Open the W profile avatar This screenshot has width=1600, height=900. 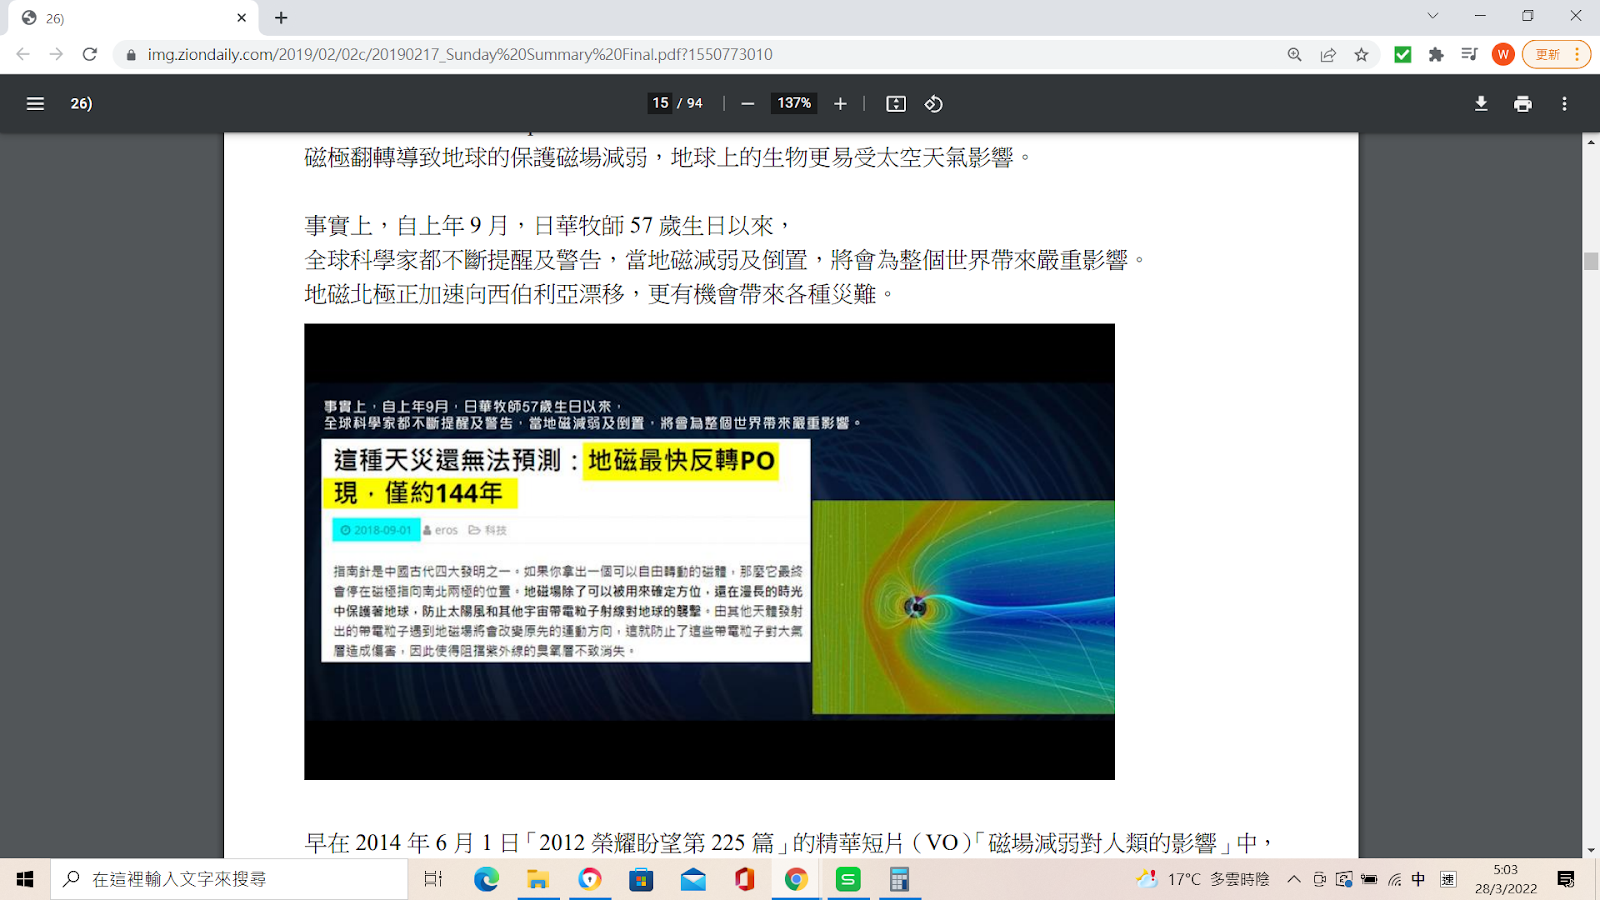tap(1503, 55)
